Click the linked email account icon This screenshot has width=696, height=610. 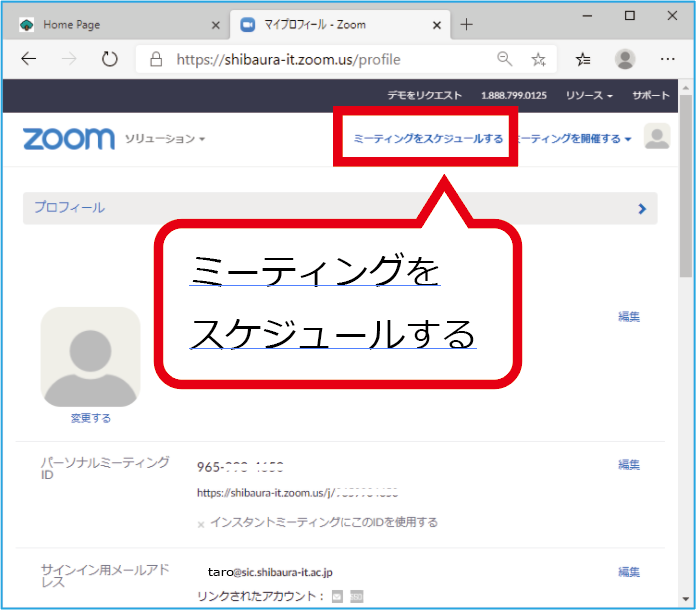[337, 597]
